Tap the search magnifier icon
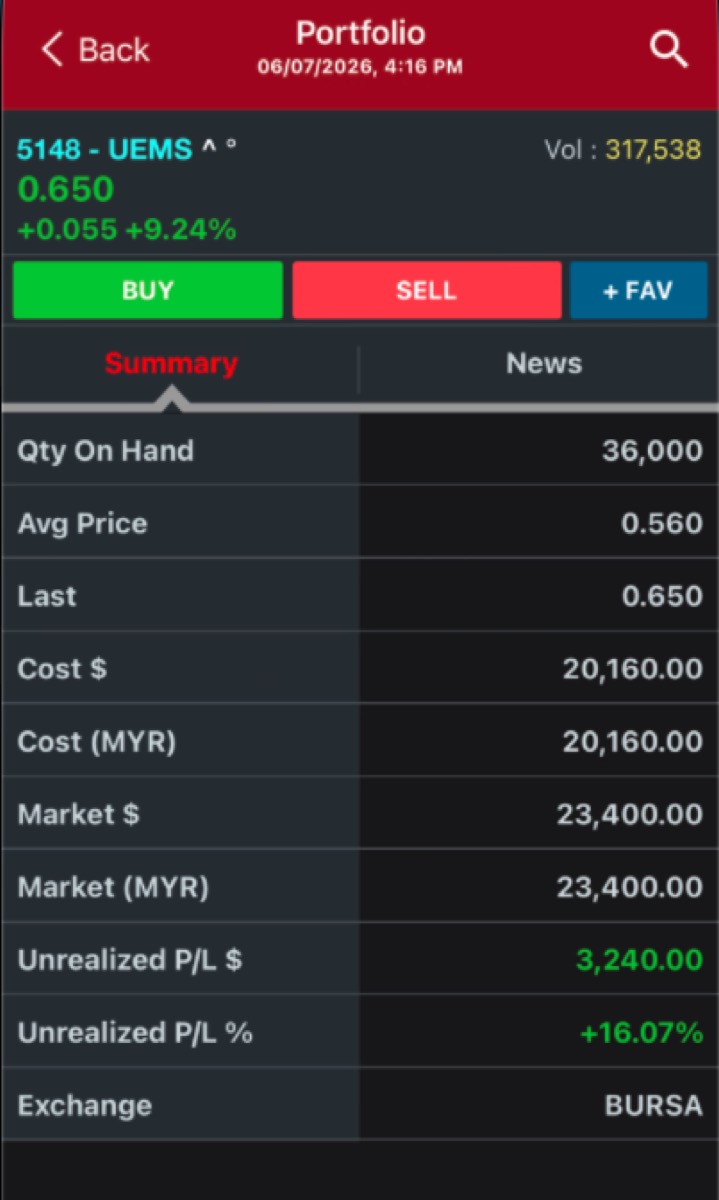The width and height of the screenshot is (719, 1200). (669, 49)
